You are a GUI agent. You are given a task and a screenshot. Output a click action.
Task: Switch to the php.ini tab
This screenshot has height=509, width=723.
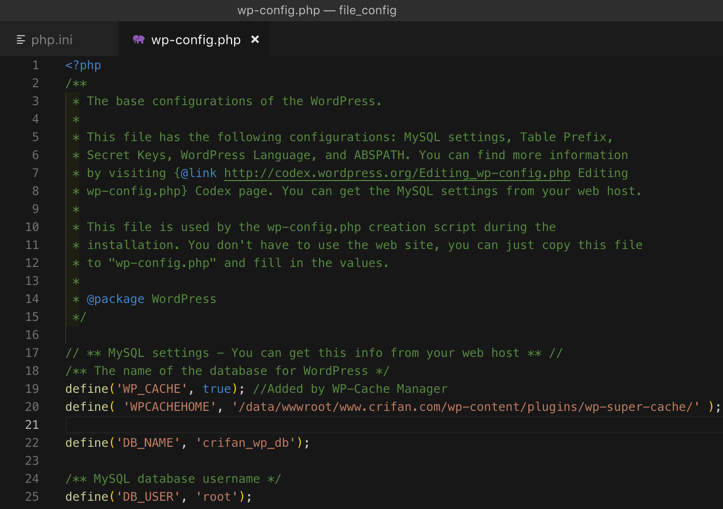(x=52, y=40)
